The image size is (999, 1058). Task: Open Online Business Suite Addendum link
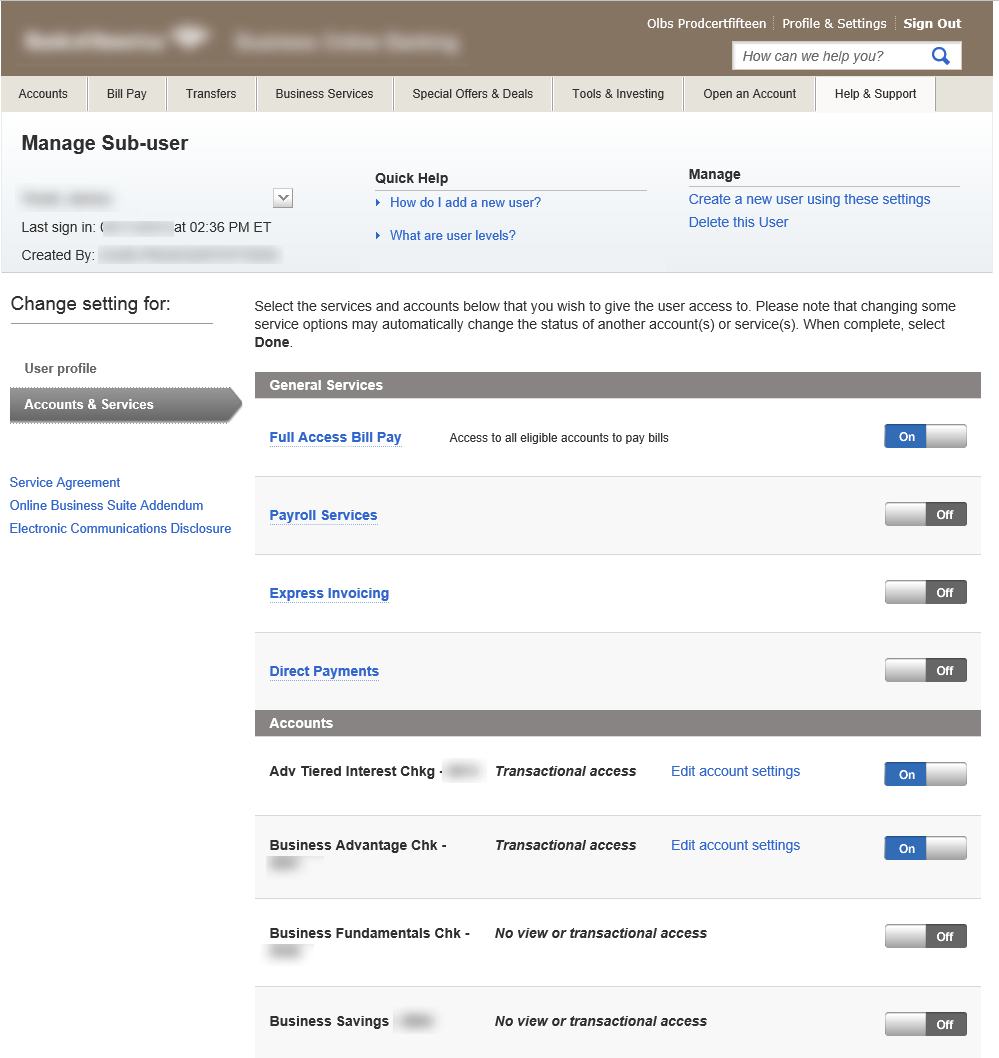point(107,505)
